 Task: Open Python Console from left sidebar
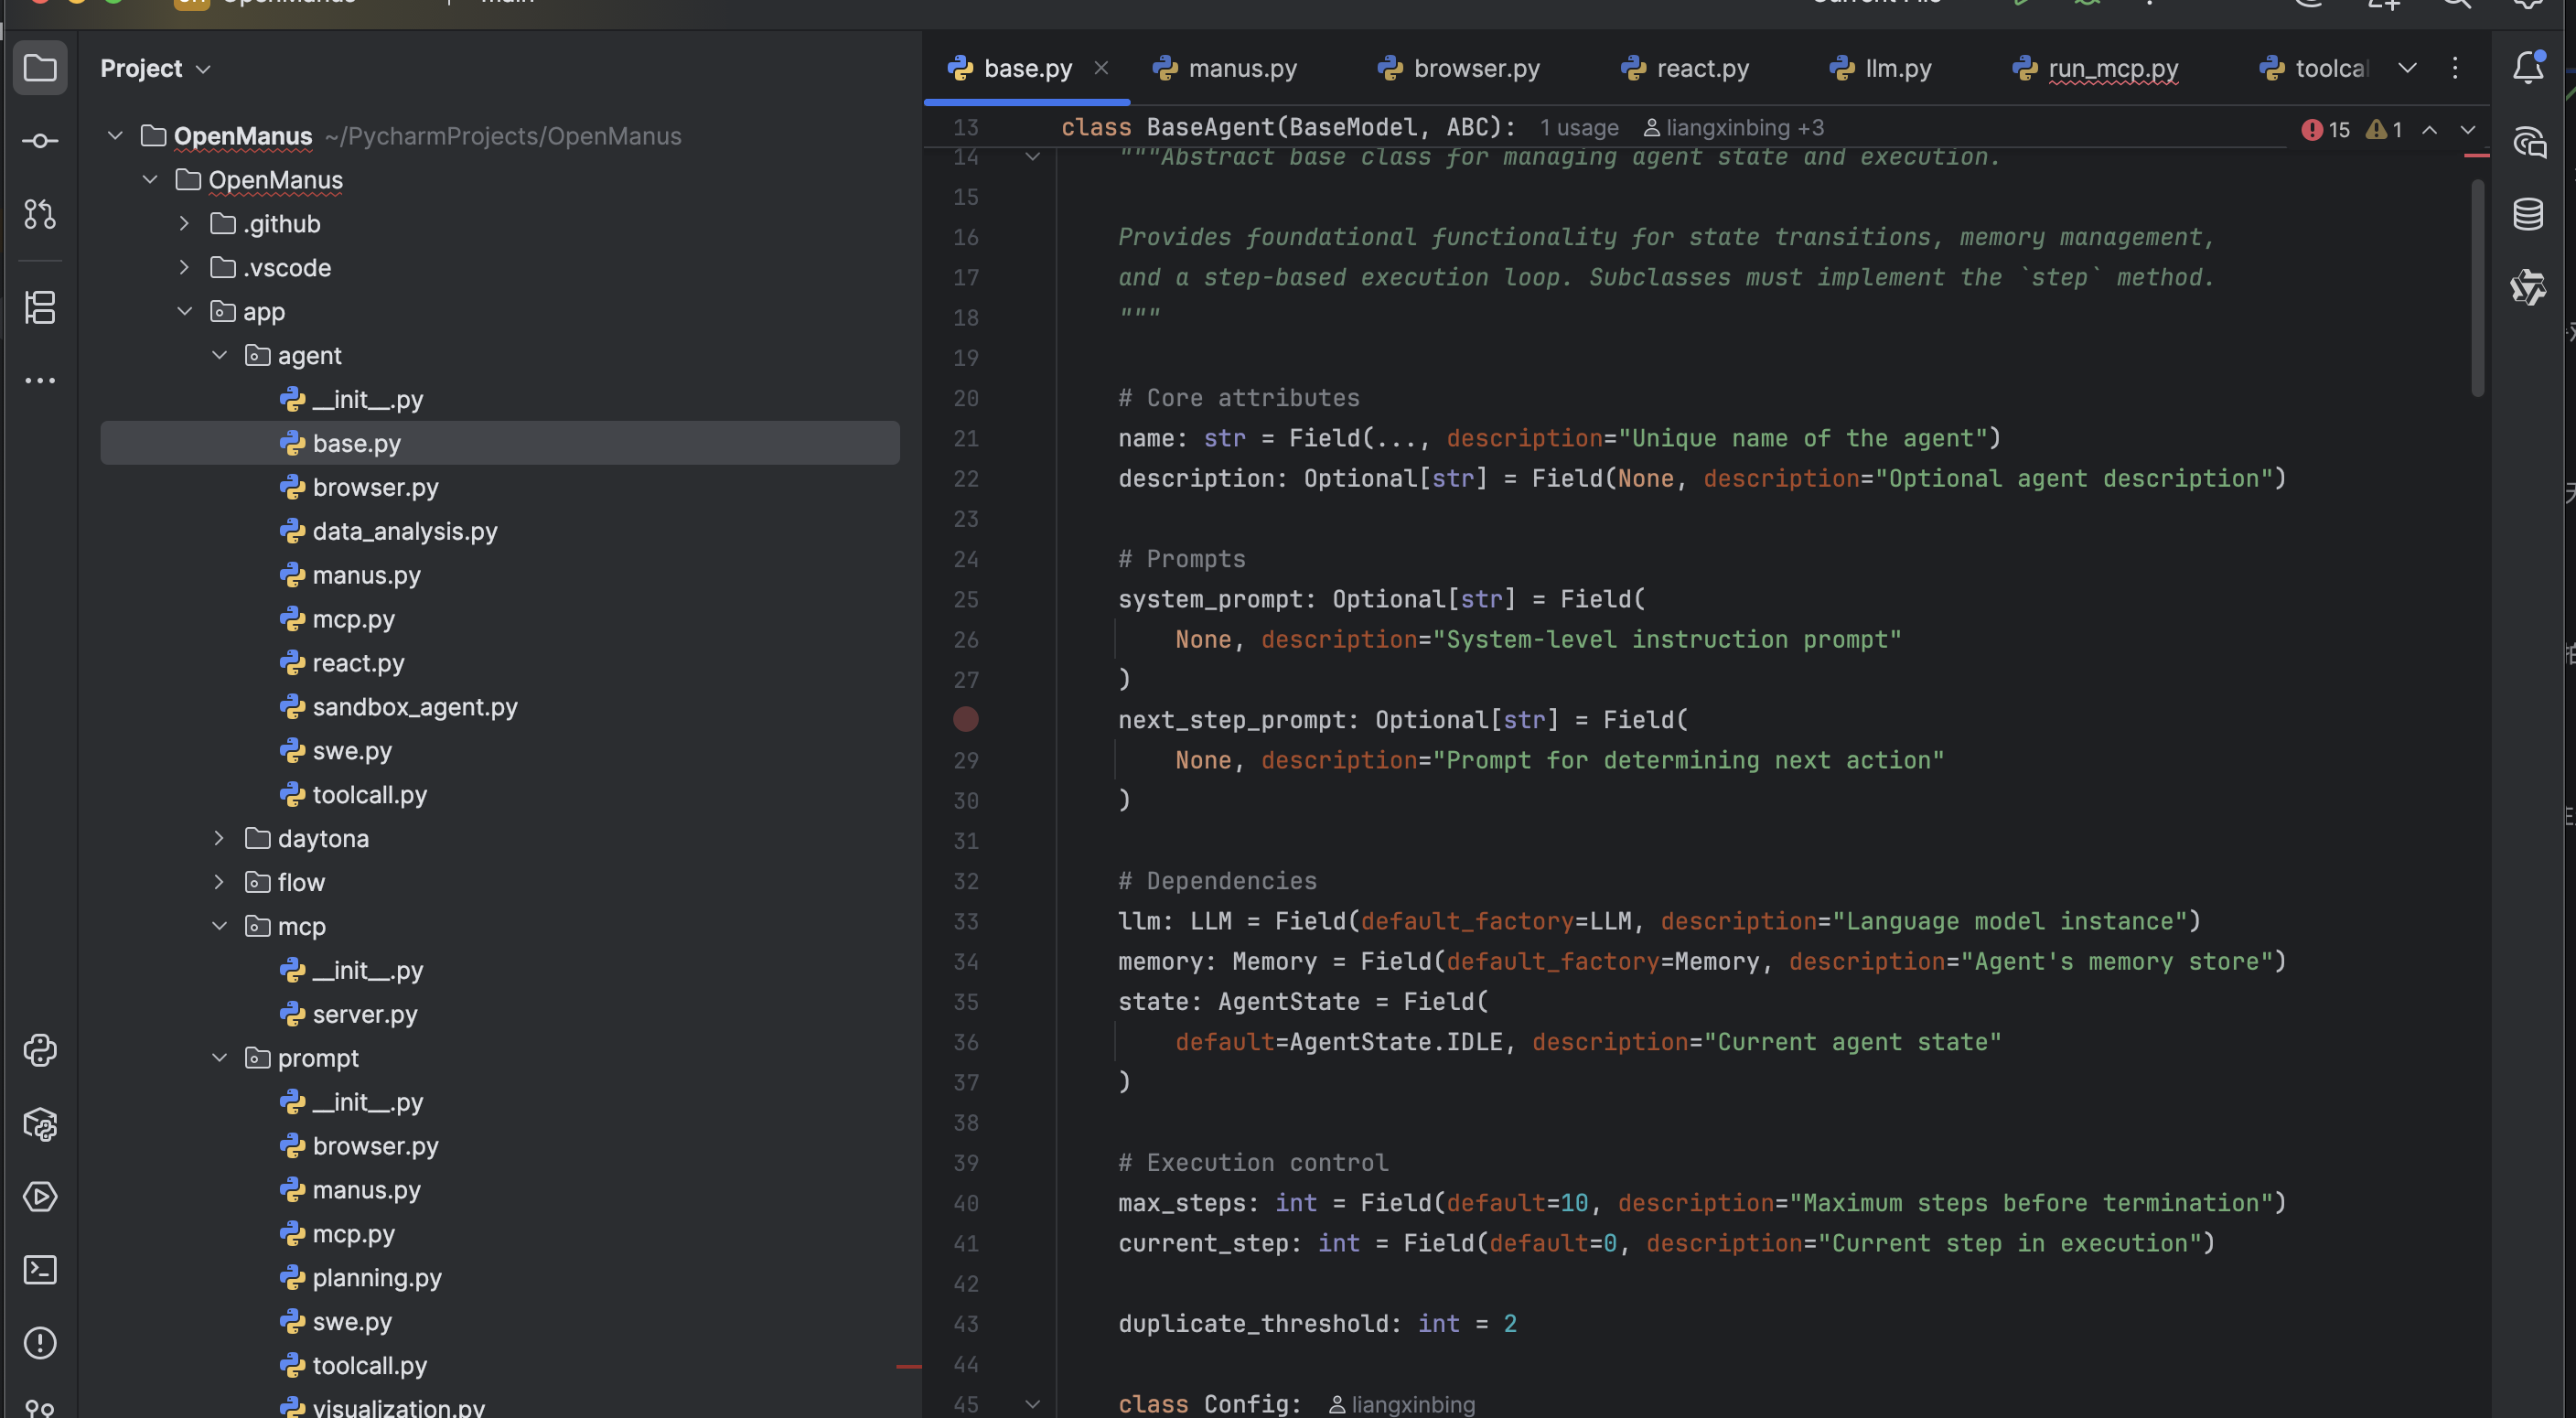pyautogui.click(x=40, y=1050)
